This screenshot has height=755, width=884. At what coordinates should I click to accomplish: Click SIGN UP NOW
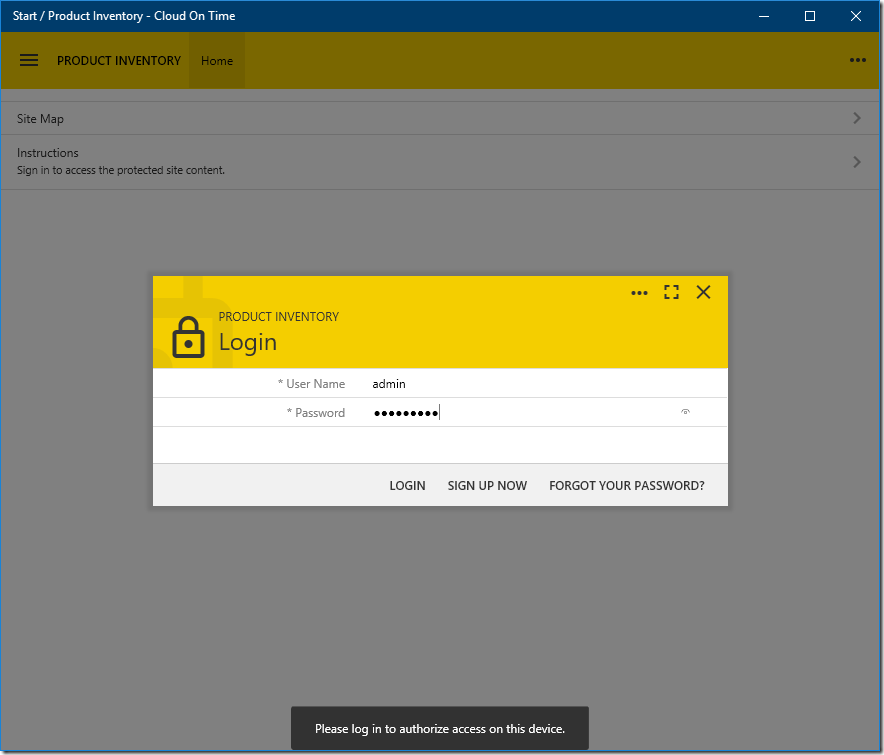[x=487, y=485]
